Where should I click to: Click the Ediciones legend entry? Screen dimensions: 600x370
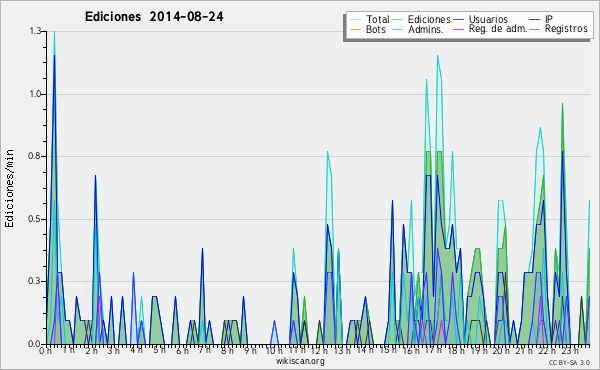[429, 19]
